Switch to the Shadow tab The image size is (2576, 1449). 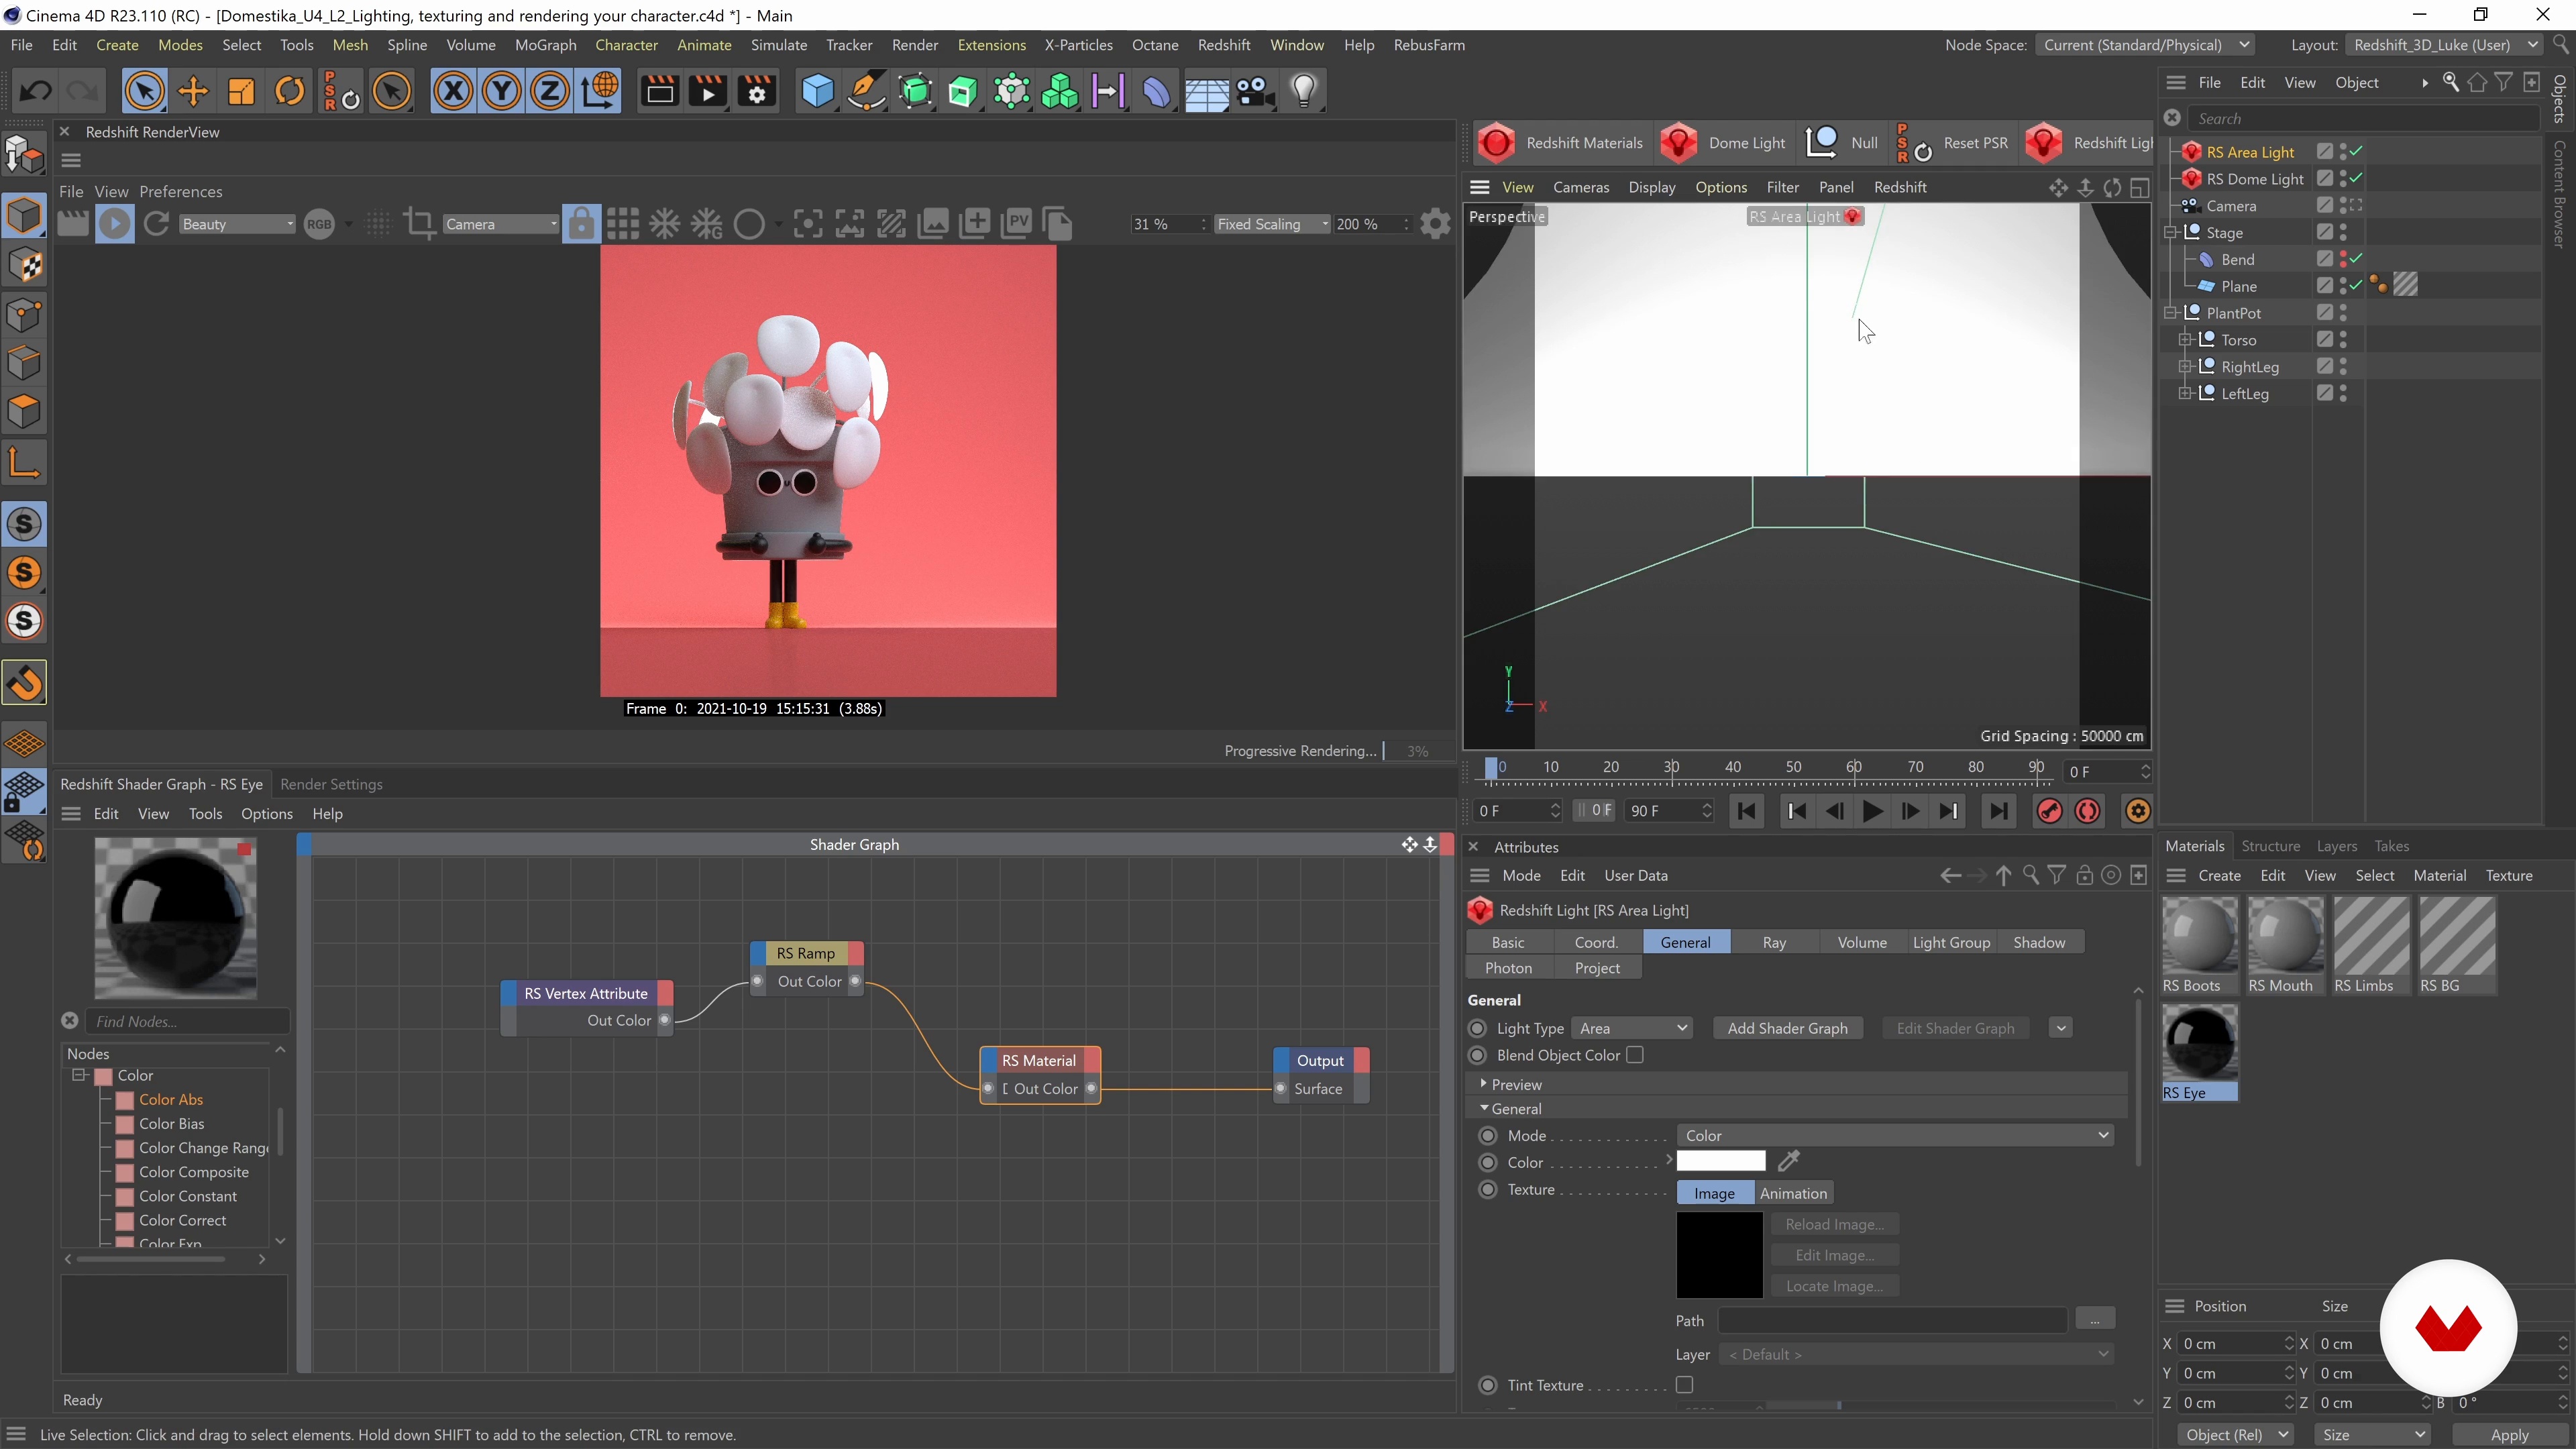click(2039, 942)
